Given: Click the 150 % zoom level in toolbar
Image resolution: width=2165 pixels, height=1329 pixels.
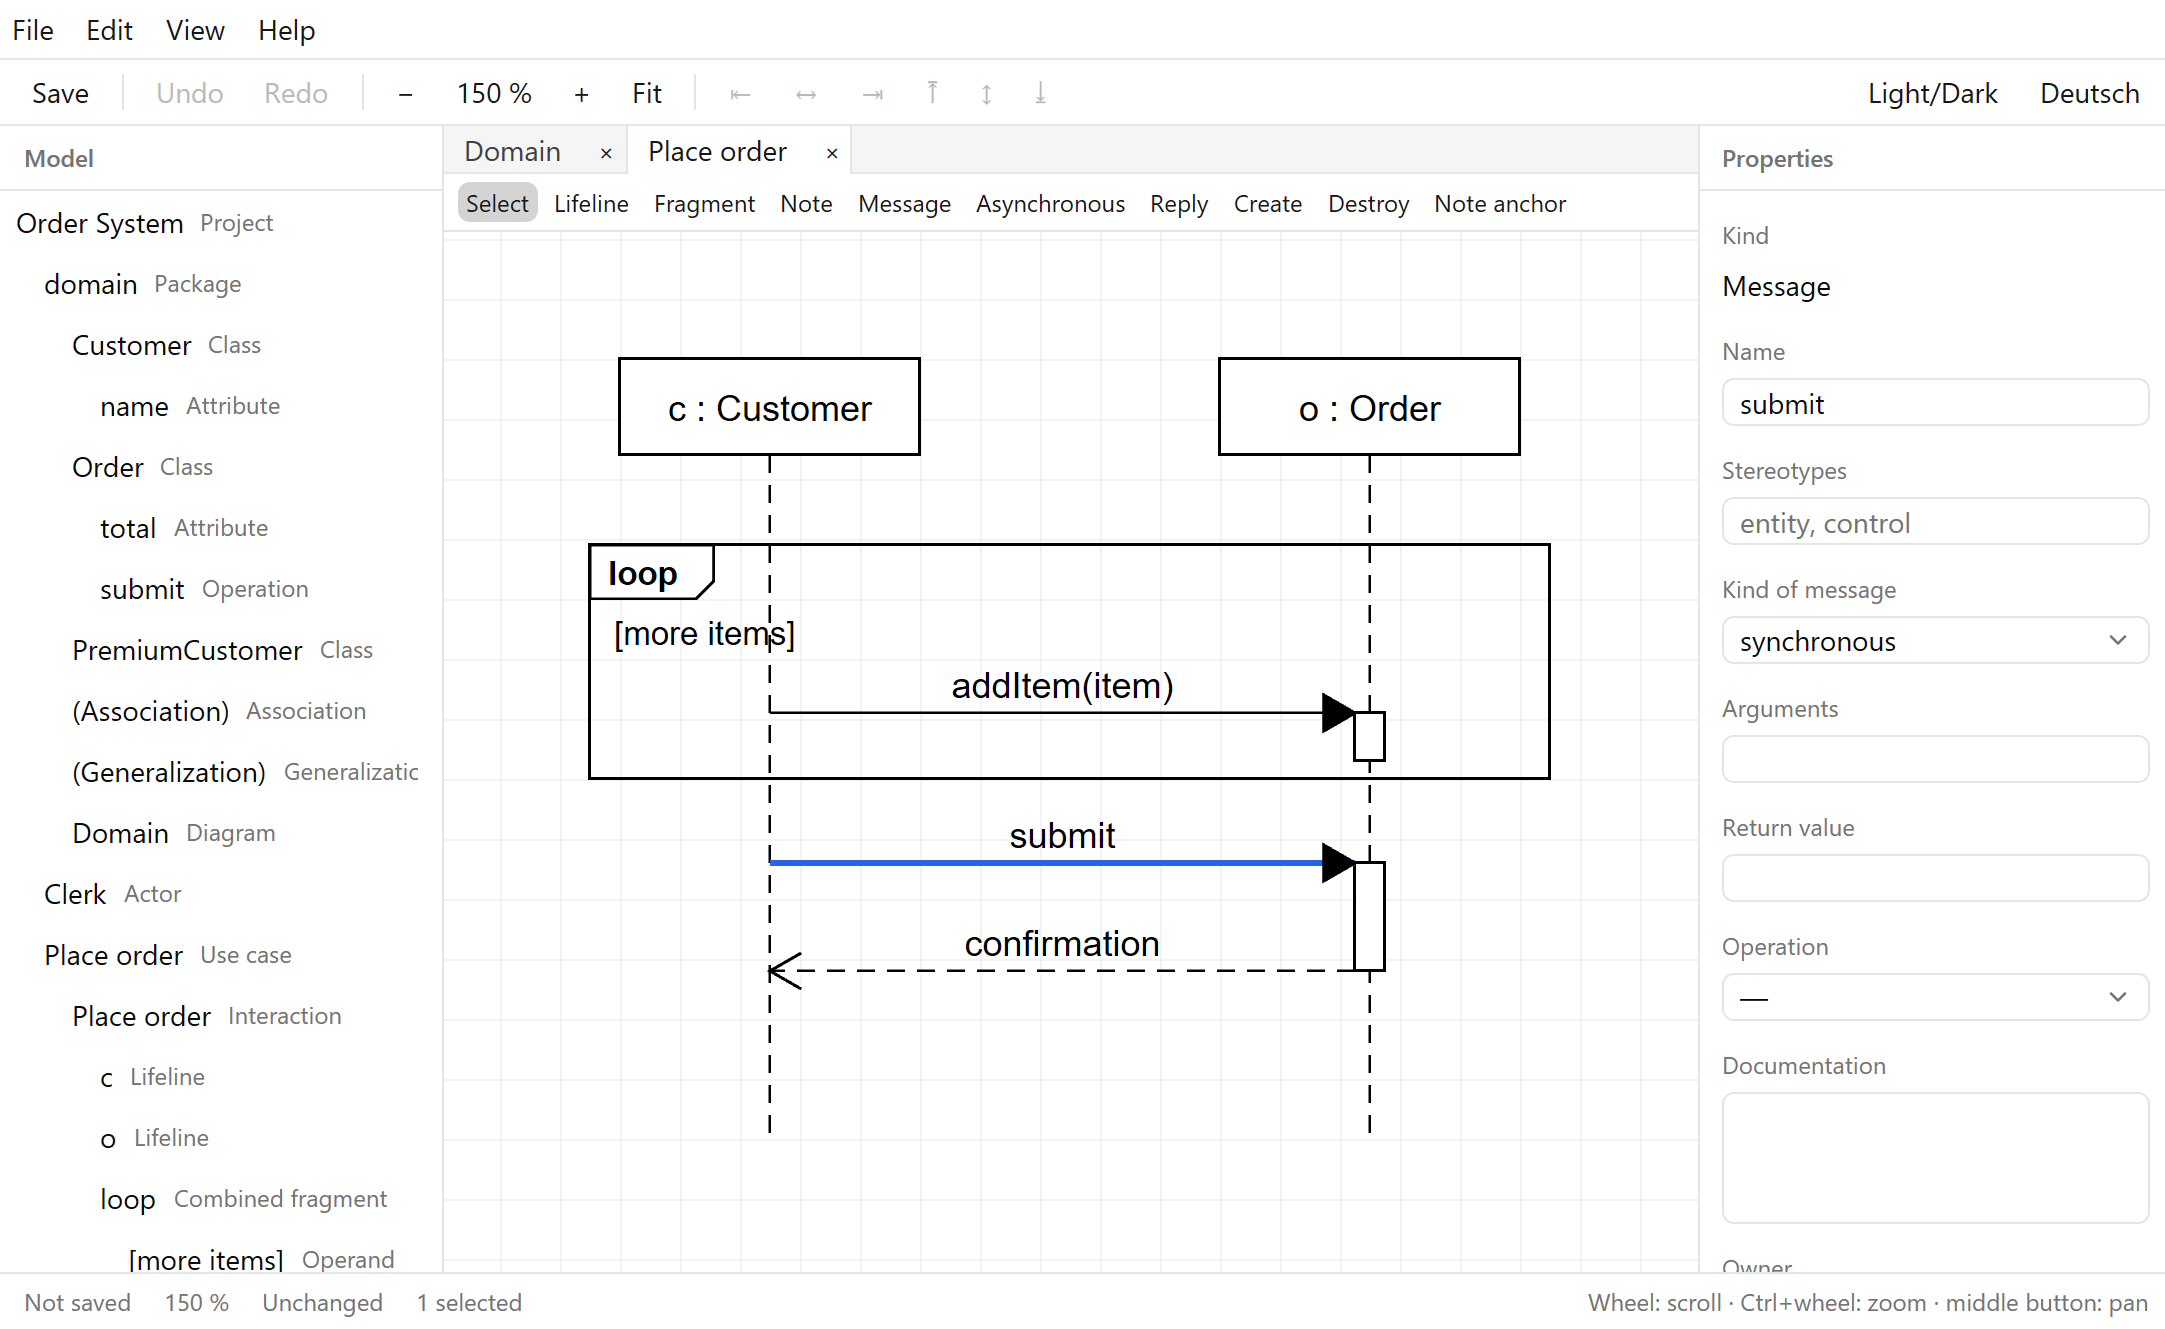Looking at the screenshot, I should coord(494,93).
